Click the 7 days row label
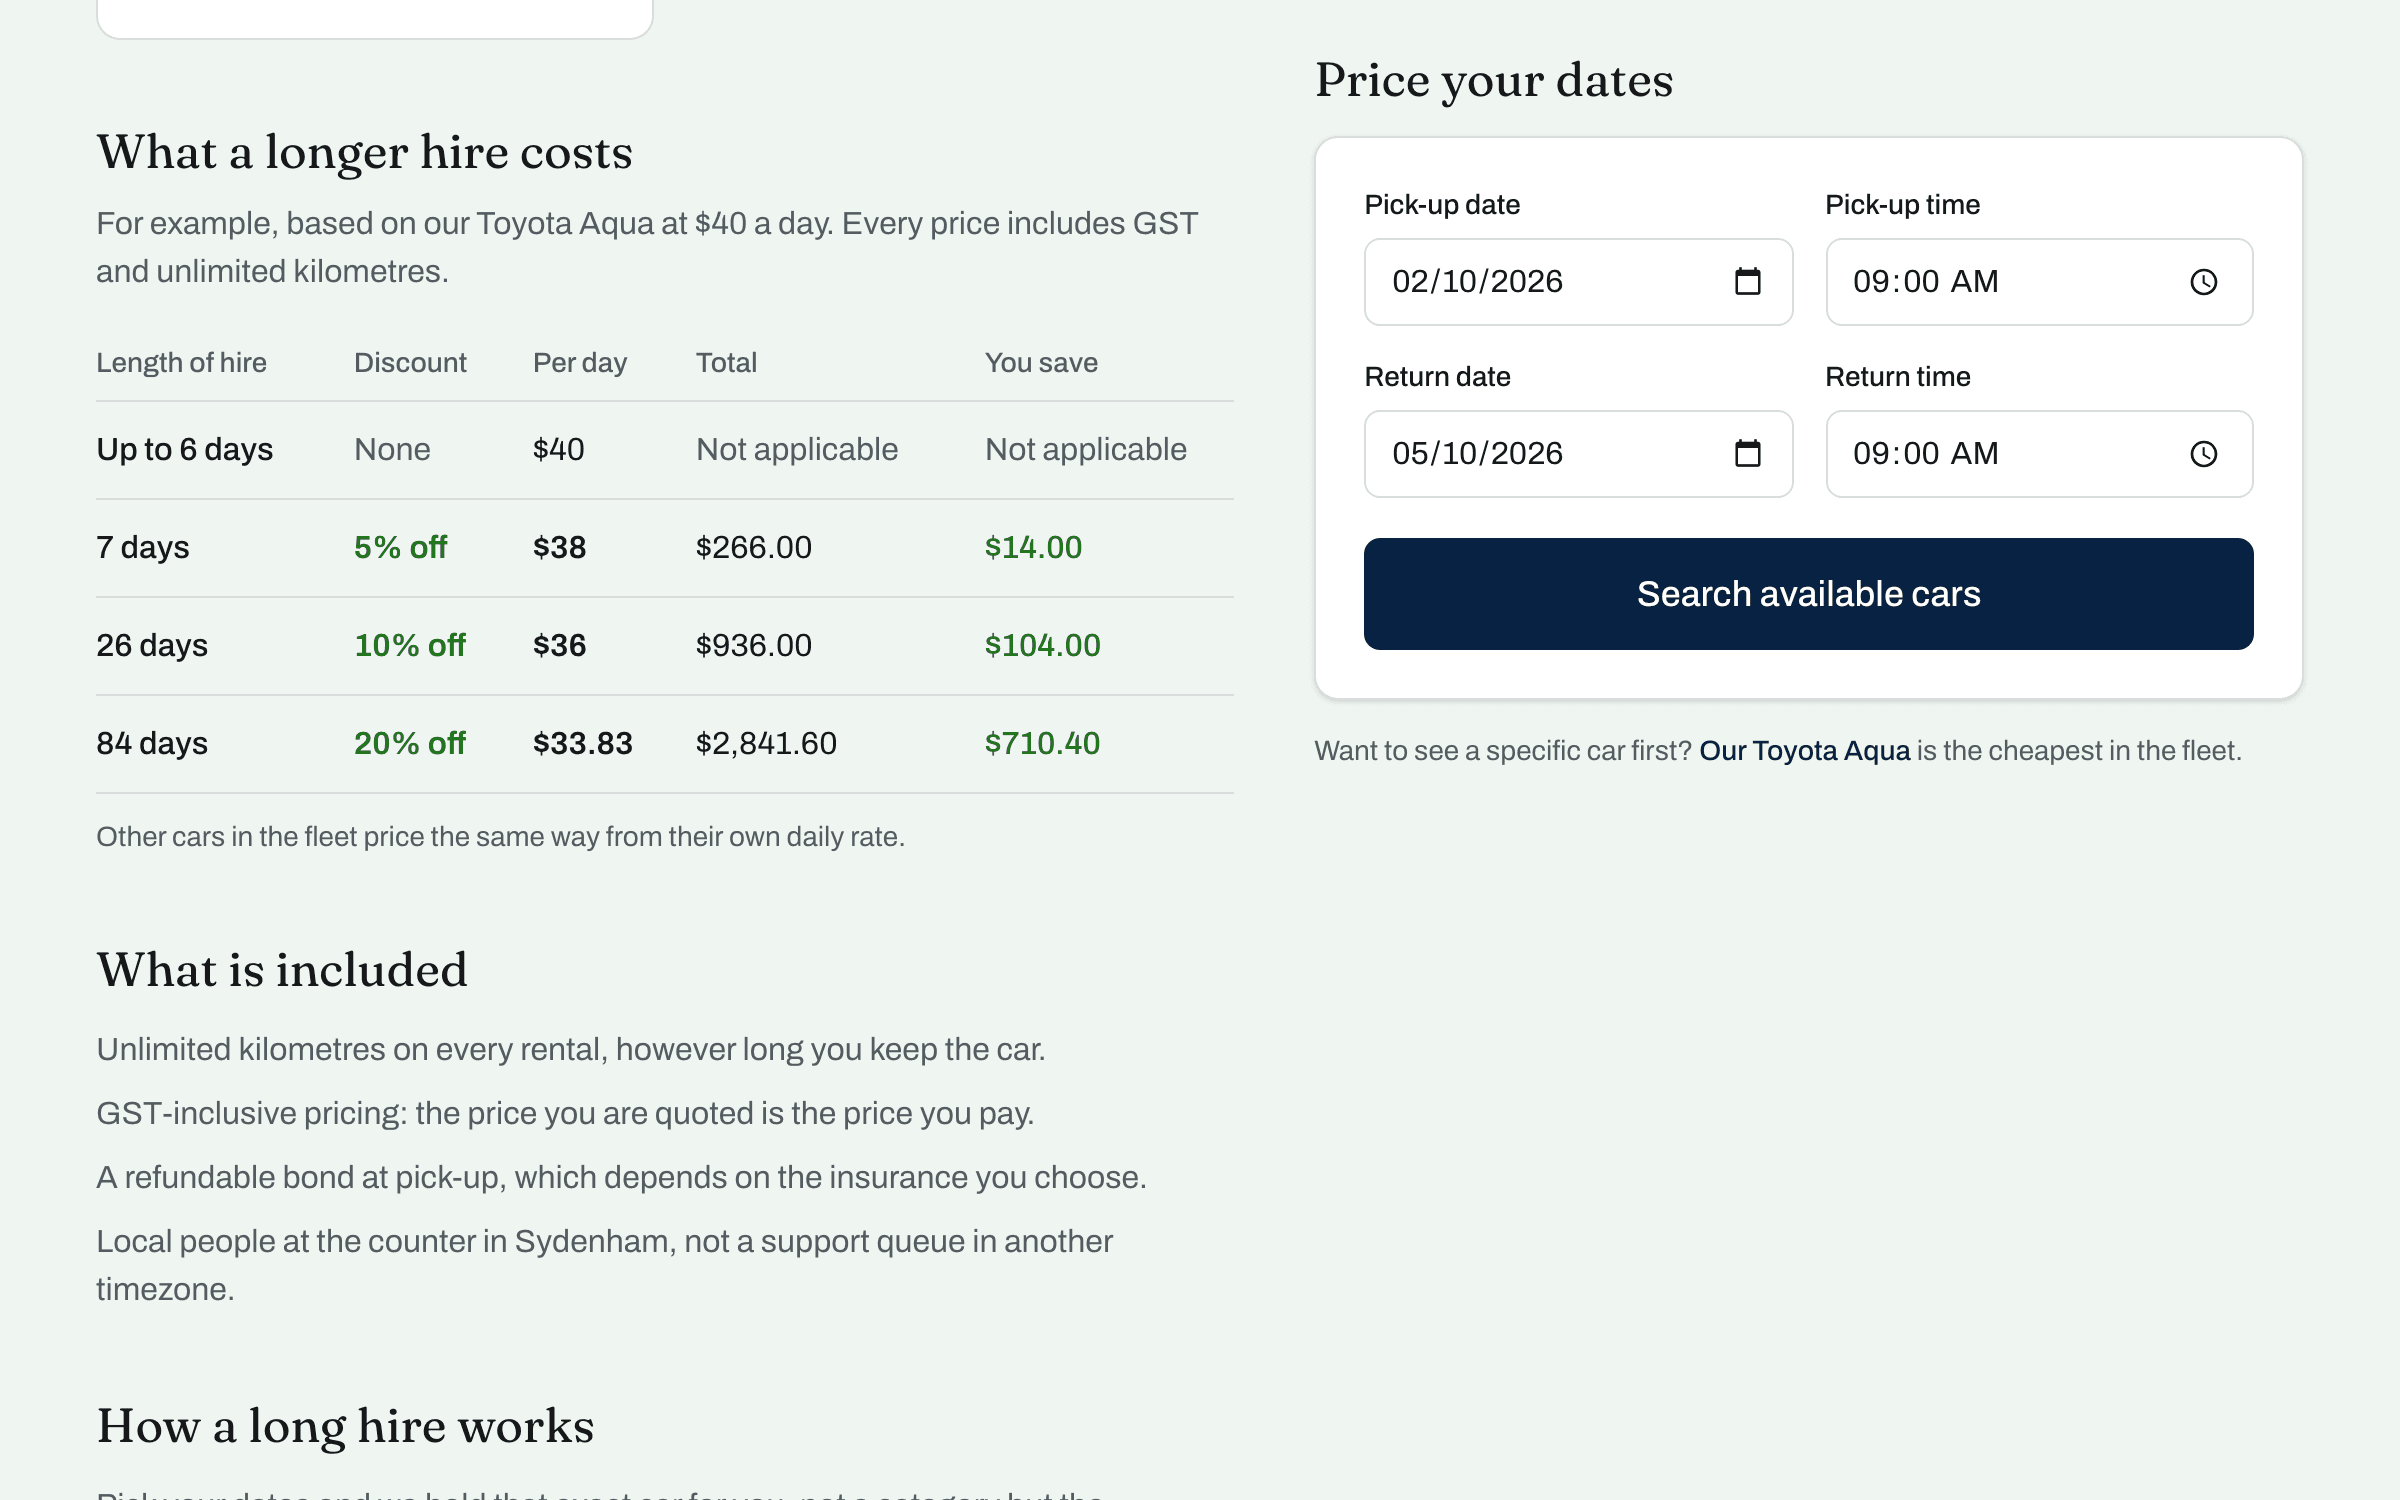 [x=142, y=548]
